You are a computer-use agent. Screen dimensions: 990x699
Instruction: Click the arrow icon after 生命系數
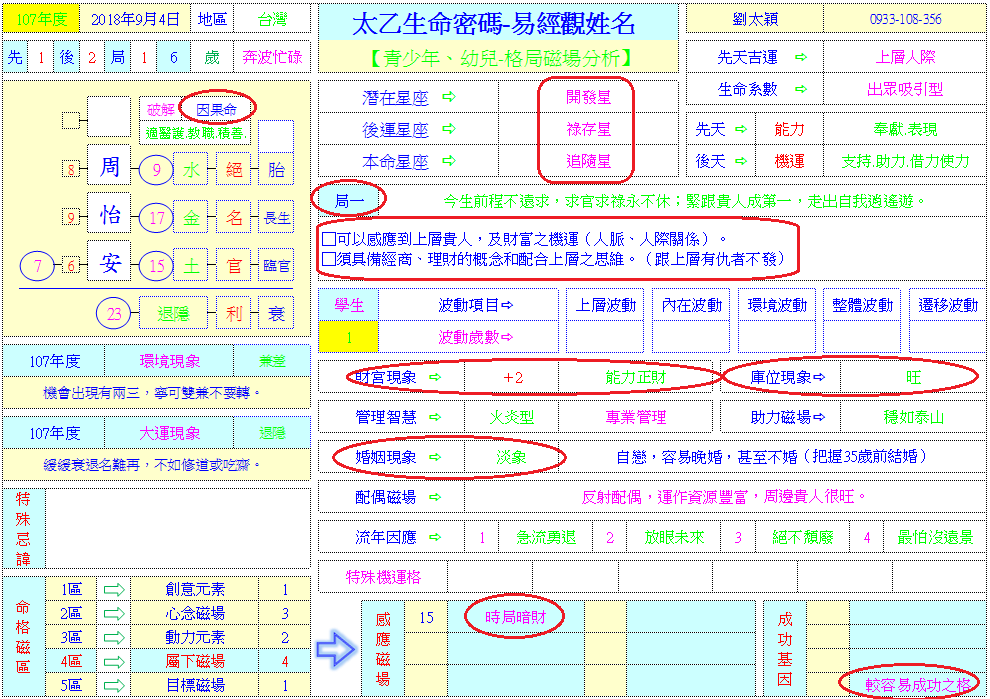pos(800,89)
